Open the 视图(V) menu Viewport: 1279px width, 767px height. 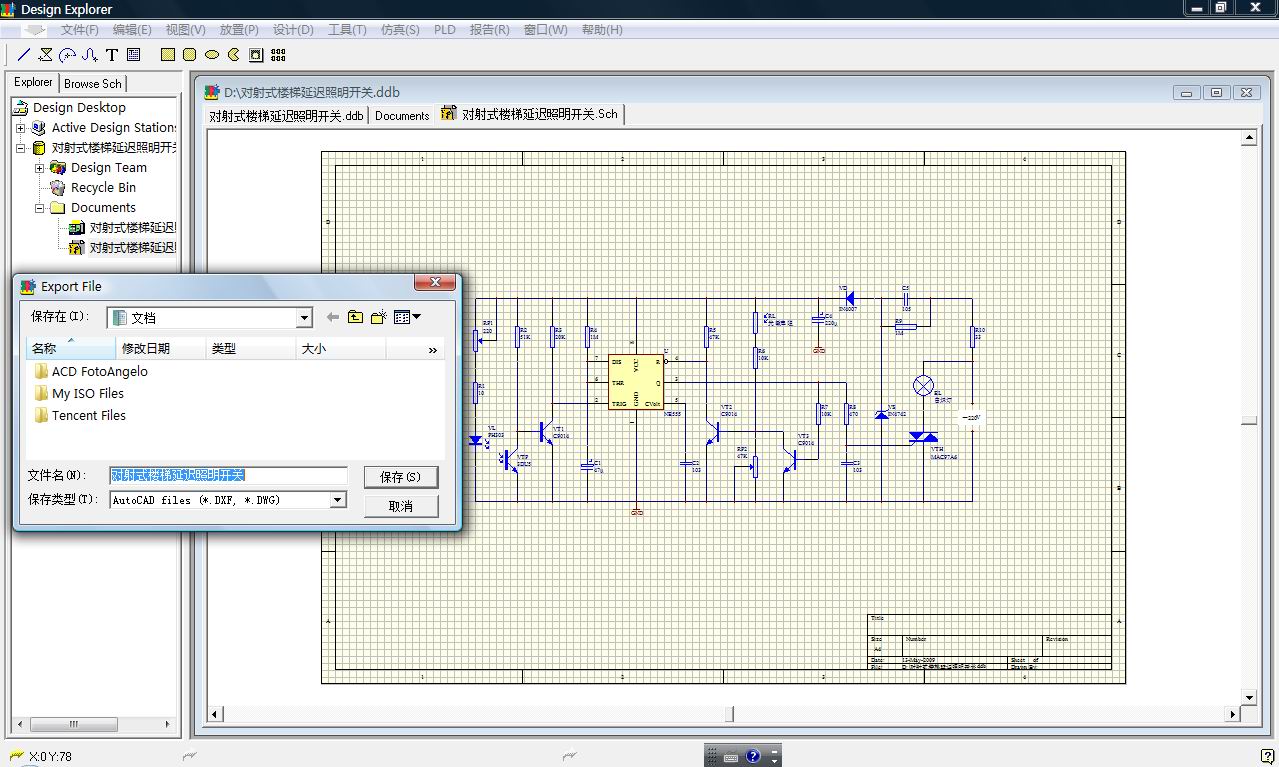coord(185,30)
